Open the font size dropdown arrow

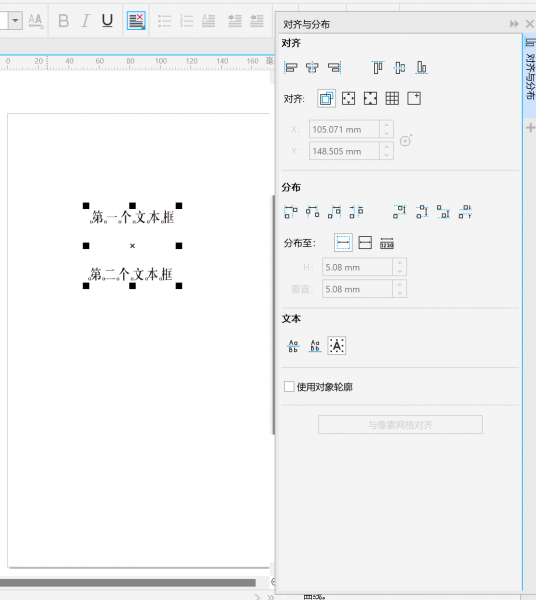(x=15, y=20)
